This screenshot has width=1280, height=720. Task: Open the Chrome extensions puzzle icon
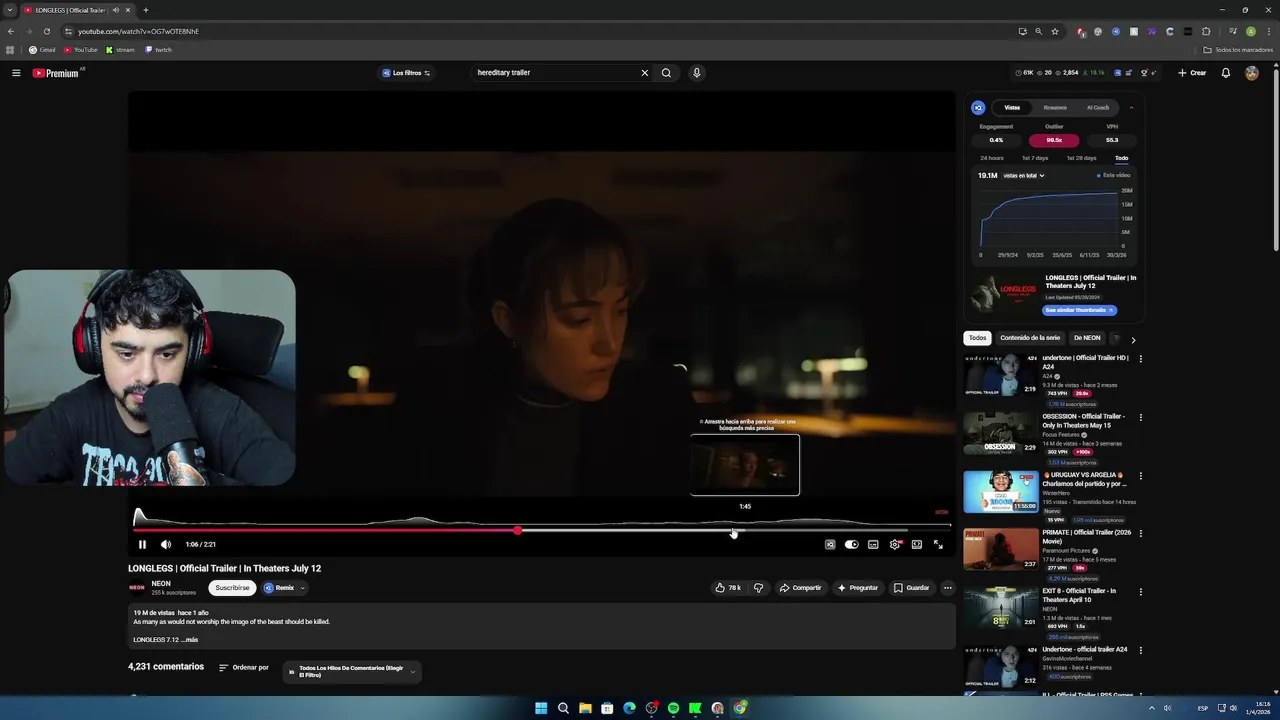pyautogui.click(x=1206, y=31)
